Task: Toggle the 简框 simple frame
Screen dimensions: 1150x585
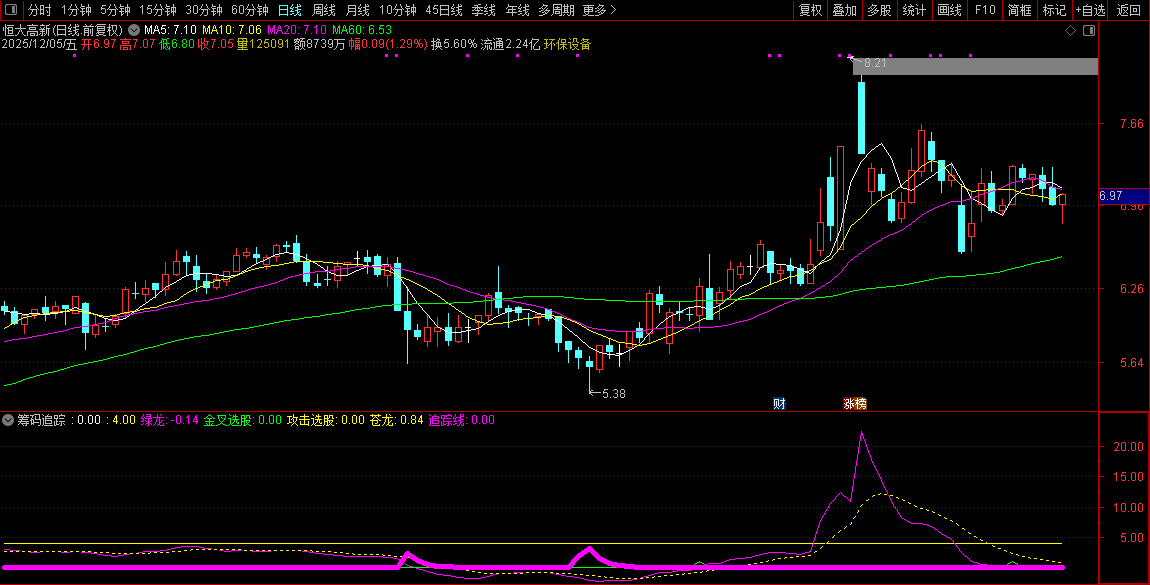Action: [x=1019, y=10]
